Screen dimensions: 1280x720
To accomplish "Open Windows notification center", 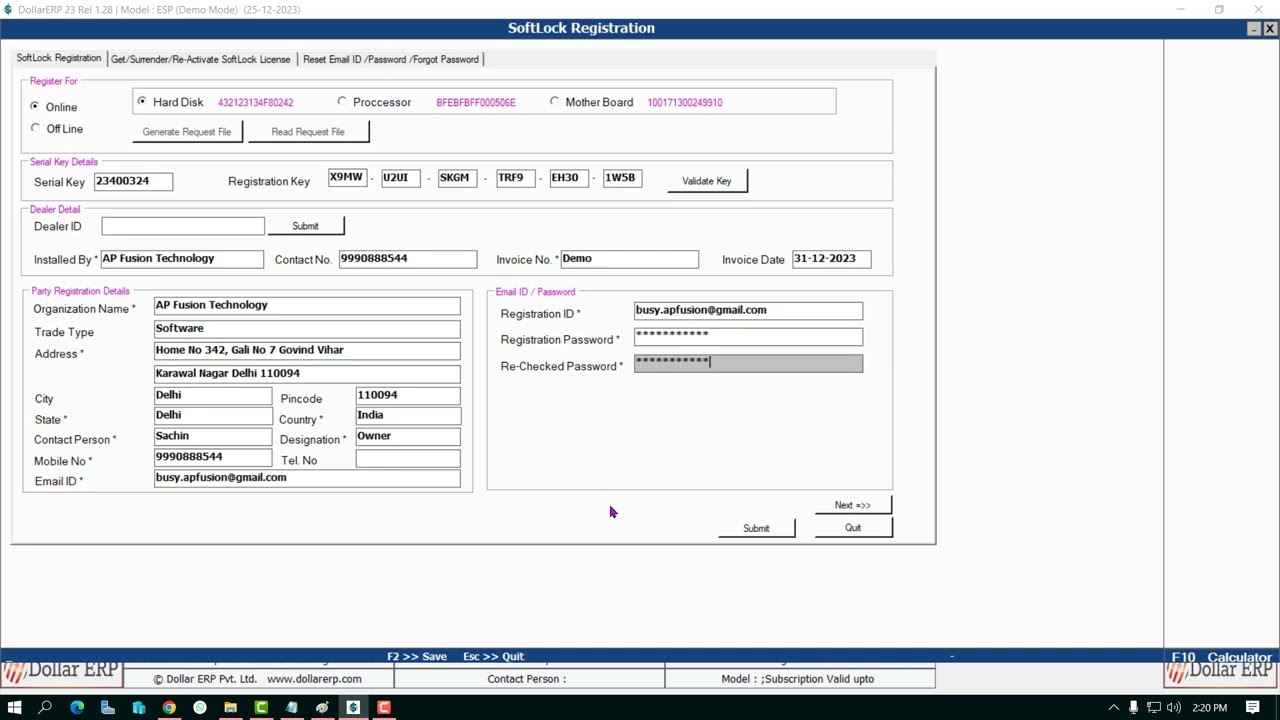I will point(1252,707).
